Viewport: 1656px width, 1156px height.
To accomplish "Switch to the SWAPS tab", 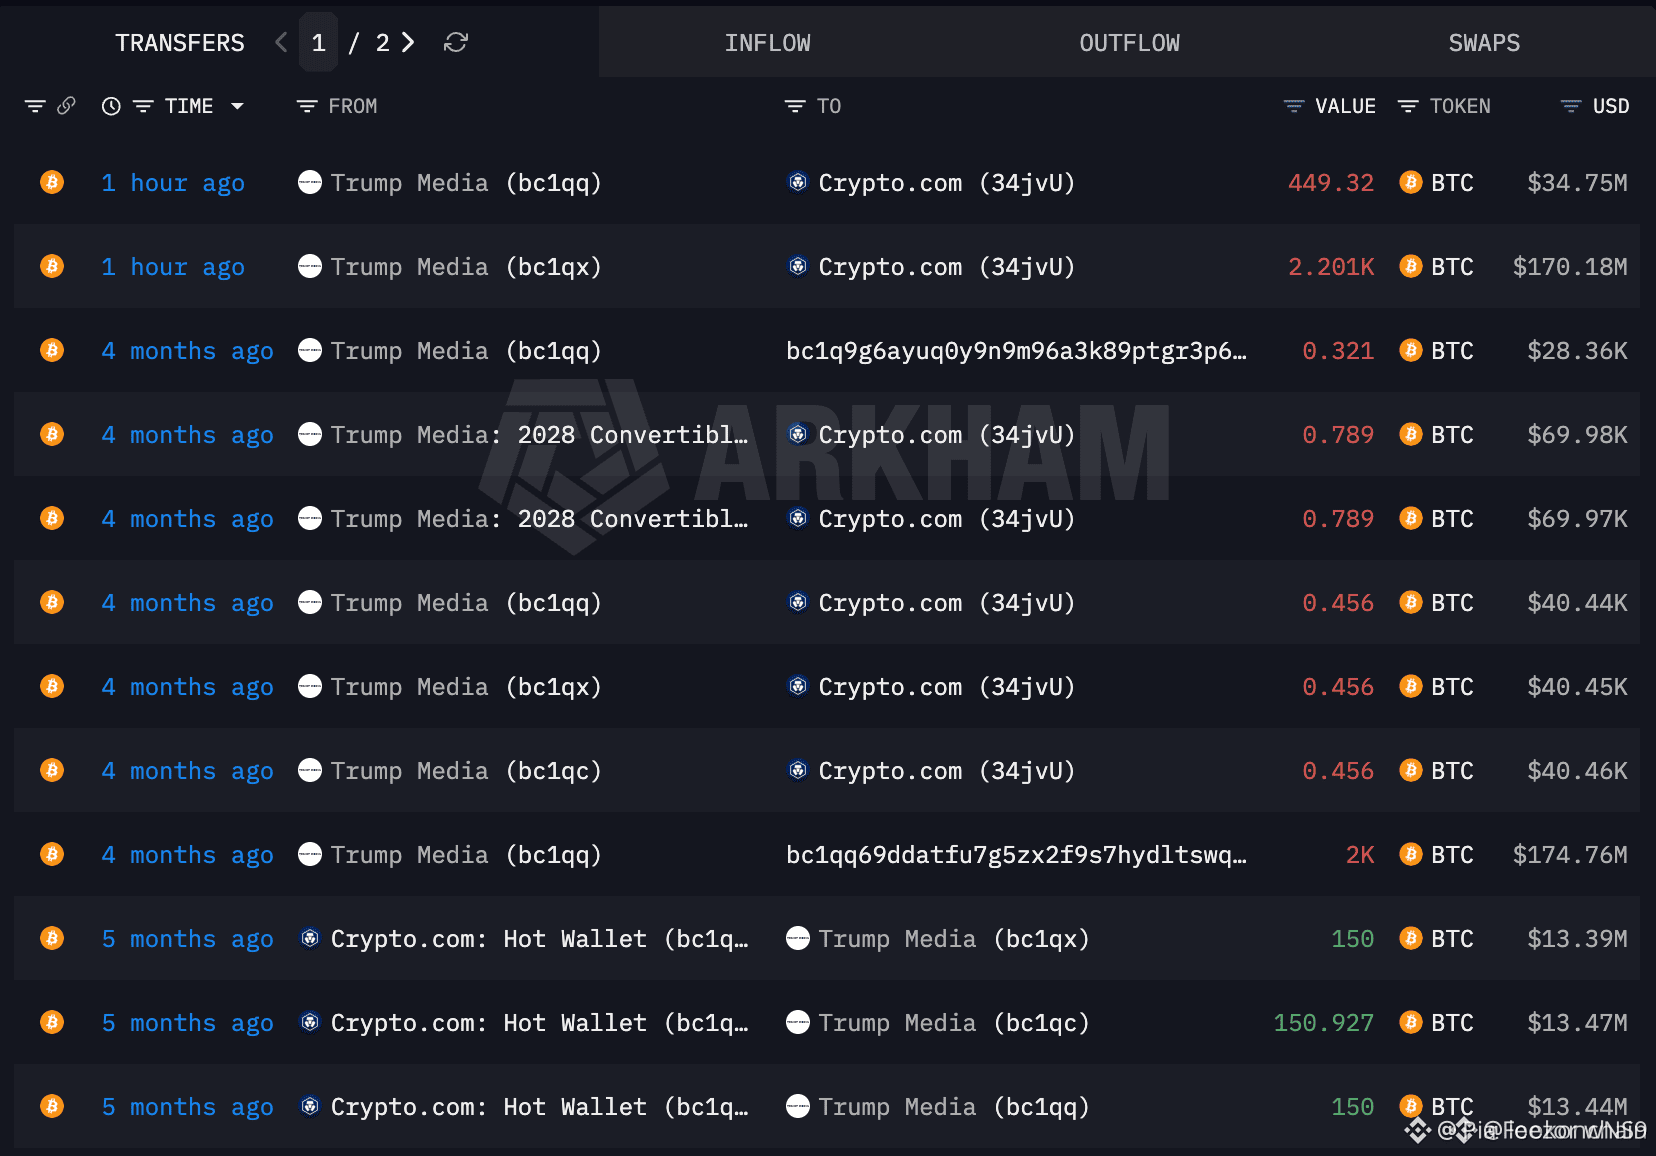I will pos(1484,43).
